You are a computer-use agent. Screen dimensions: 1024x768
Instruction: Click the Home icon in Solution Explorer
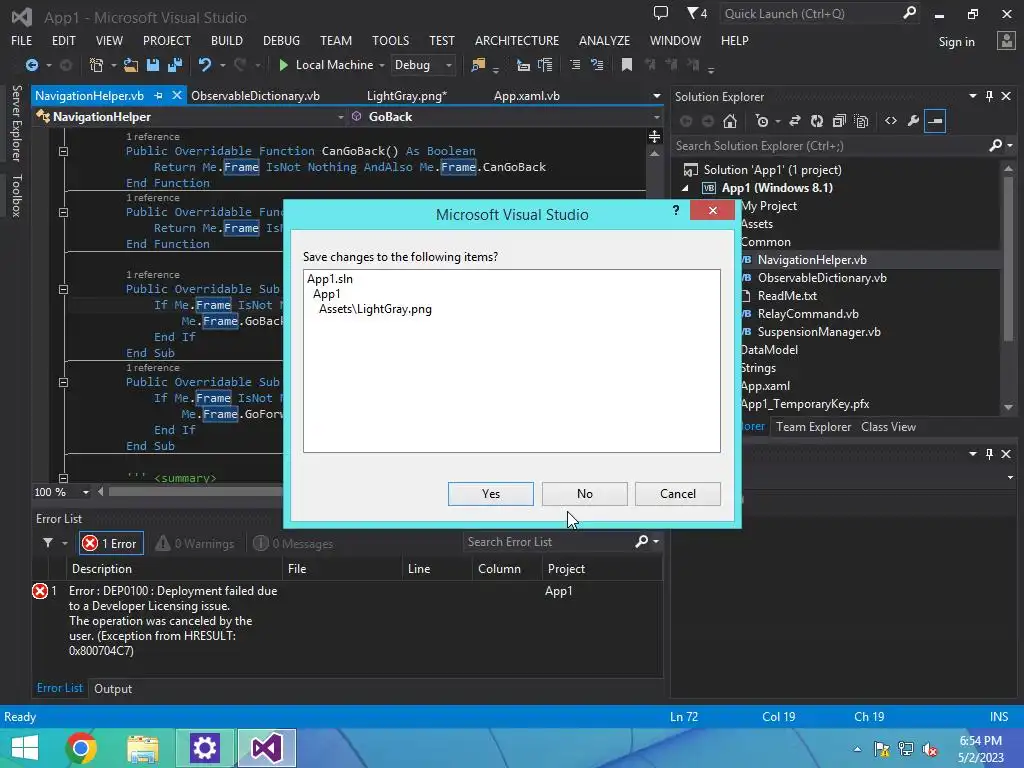(x=730, y=121)
